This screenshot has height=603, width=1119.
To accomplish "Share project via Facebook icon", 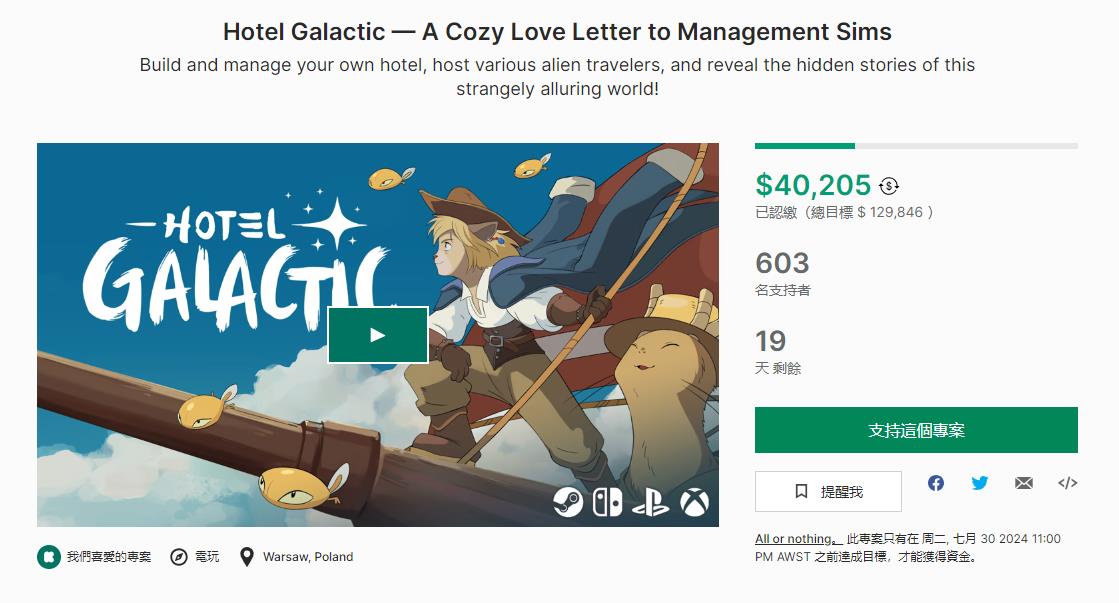I will (x=936, y=483).
